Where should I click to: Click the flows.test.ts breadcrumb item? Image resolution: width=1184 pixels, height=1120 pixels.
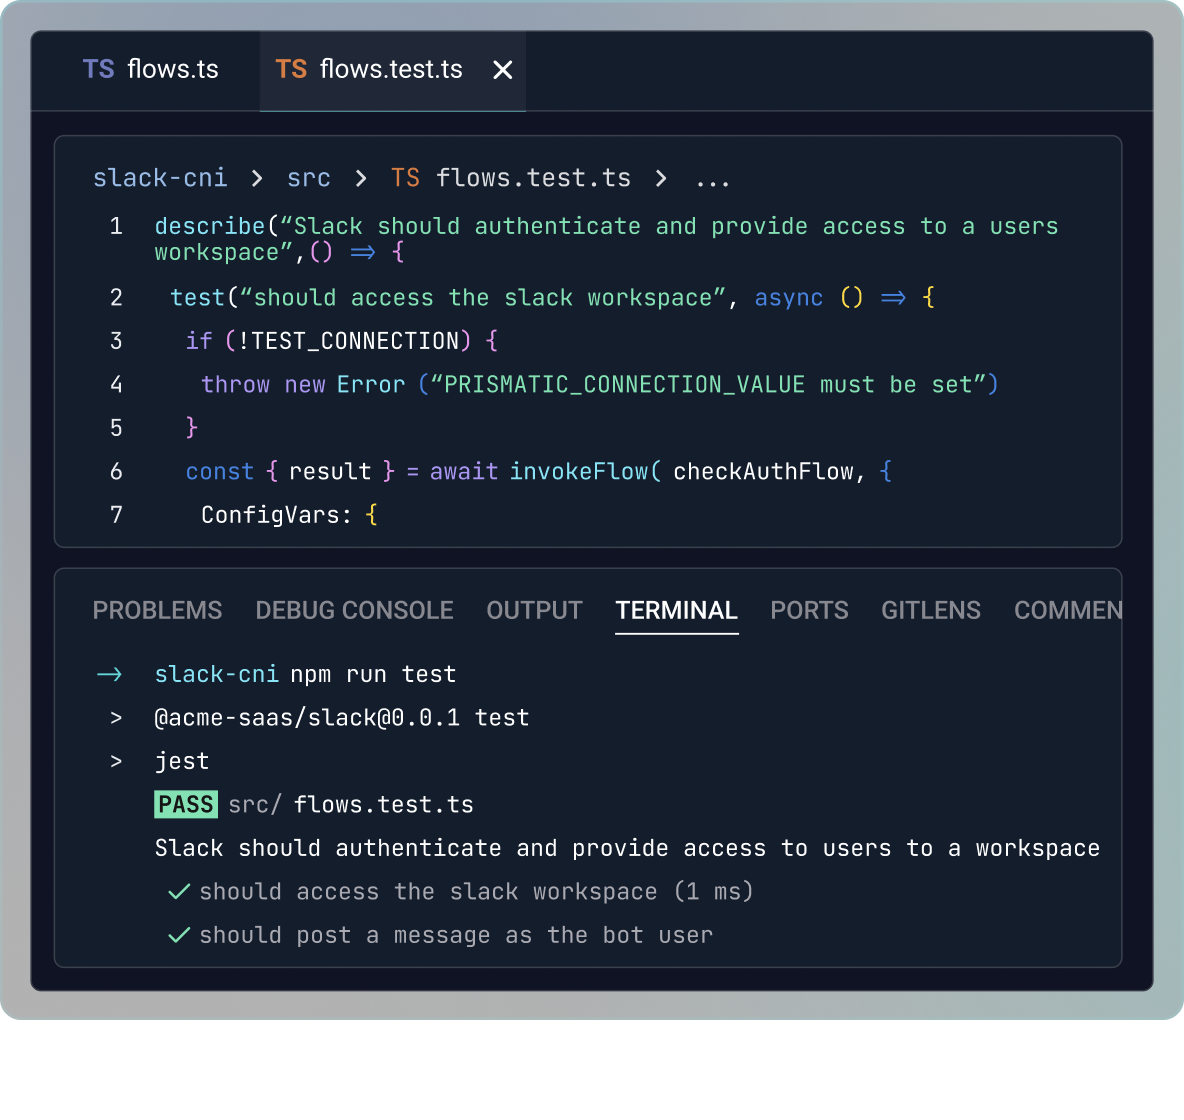click(x=533, y=178)
